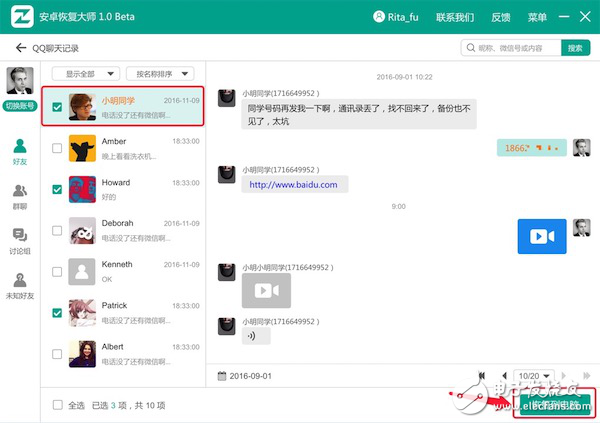The image size is (600, 423).
Task: Click the 恢复到电脑 recover button
Action: (553, 405)
